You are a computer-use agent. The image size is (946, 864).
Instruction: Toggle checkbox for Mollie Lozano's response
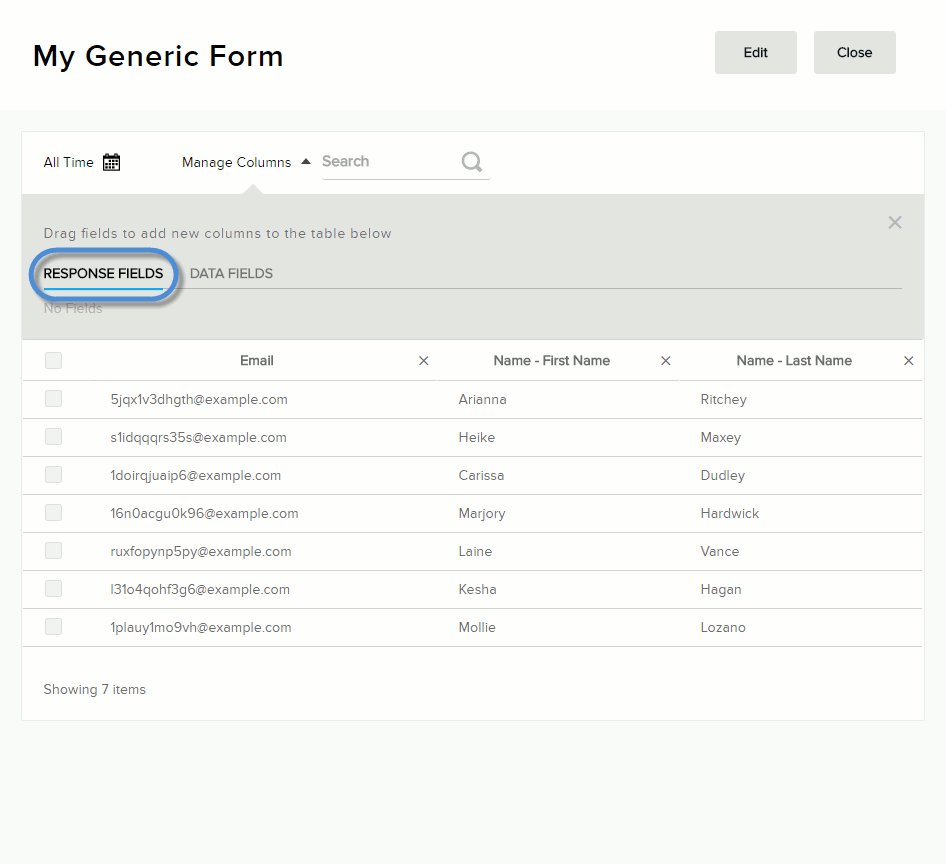pos(54,627)
